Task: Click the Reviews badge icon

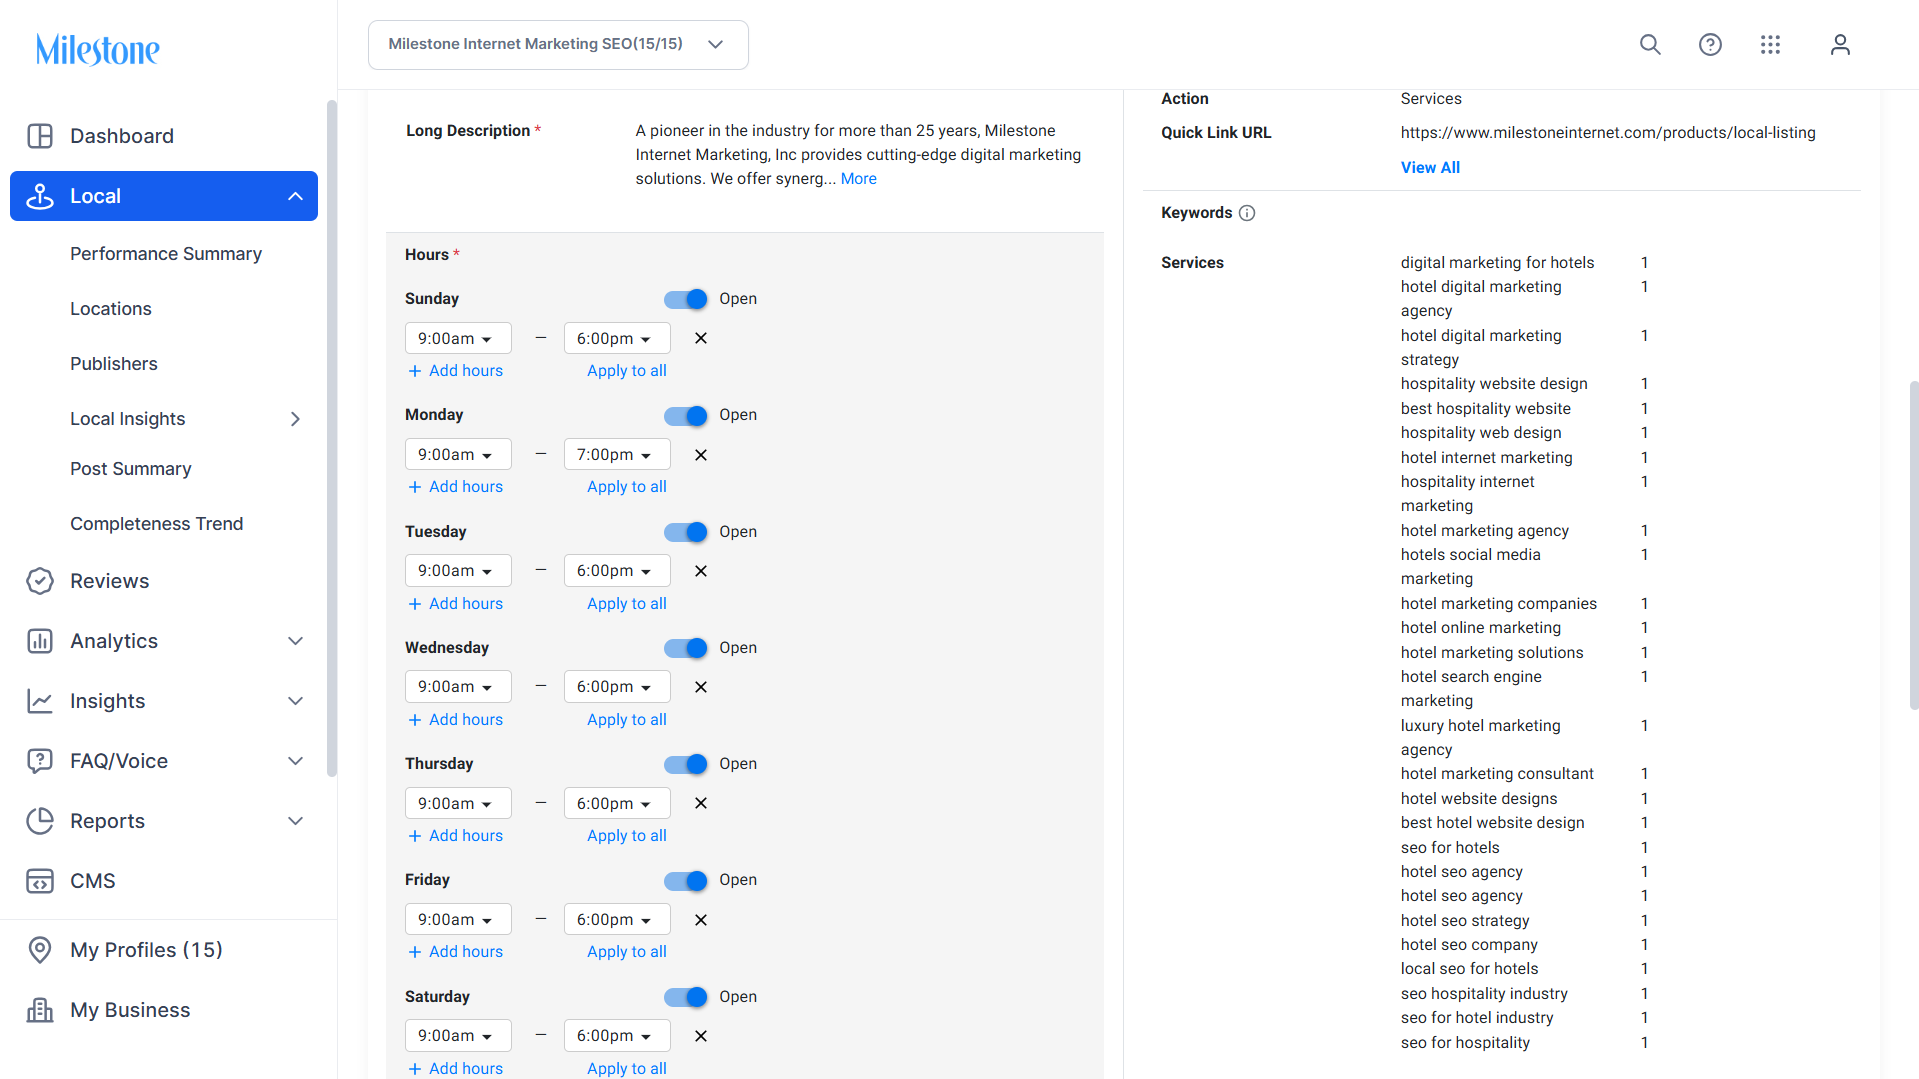Action: (40, 581)
